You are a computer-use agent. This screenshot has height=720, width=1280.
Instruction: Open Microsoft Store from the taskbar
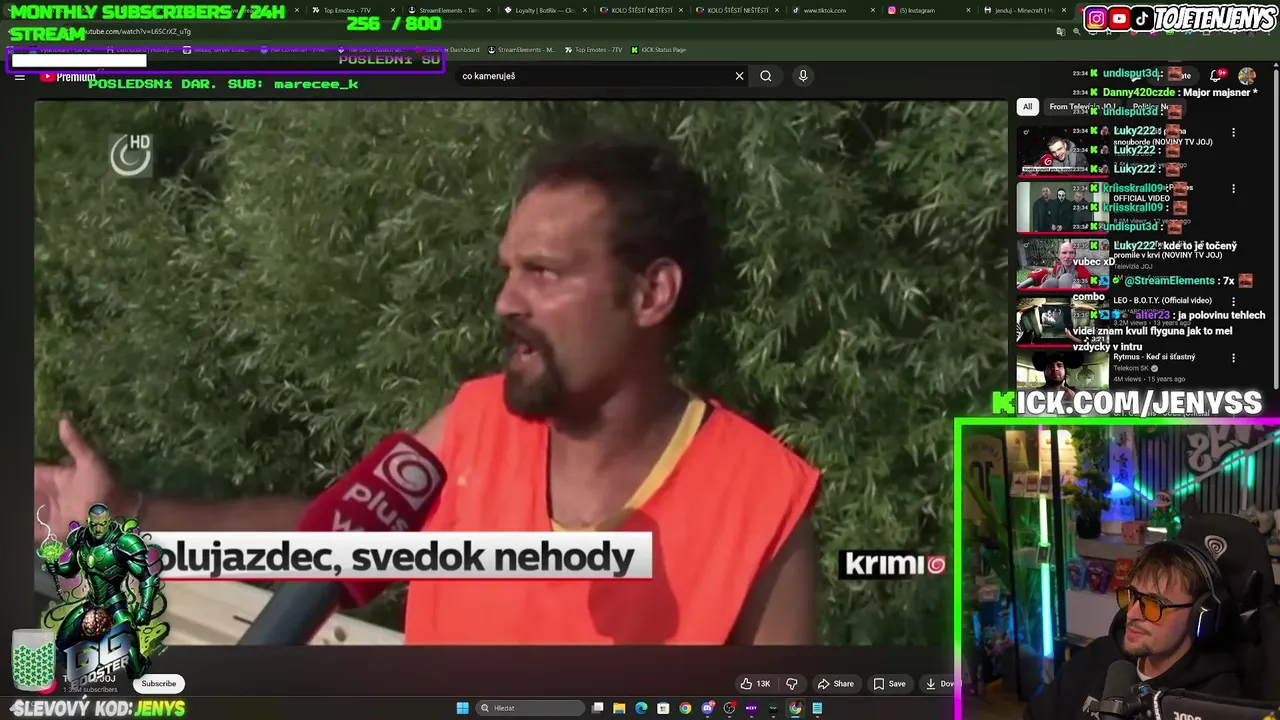[x=663, y=708]
